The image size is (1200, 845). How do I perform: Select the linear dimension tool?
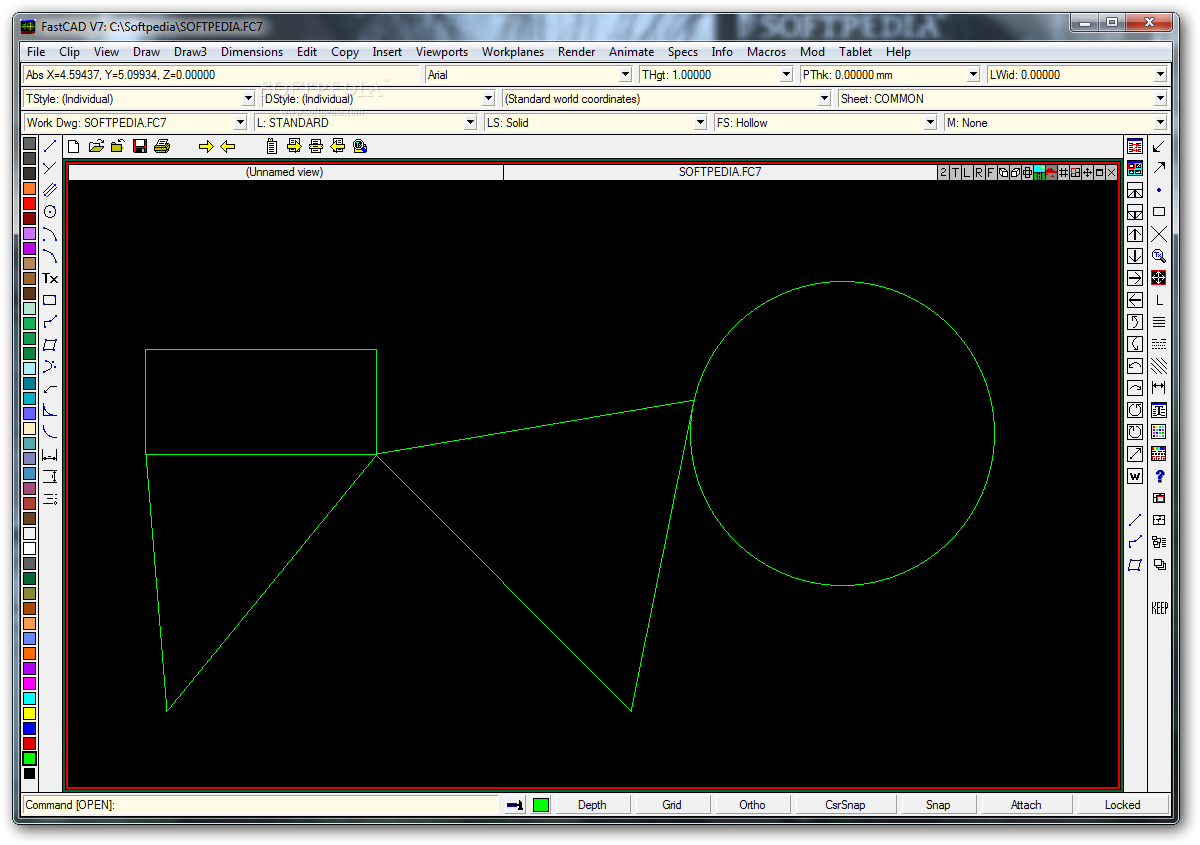50,454
